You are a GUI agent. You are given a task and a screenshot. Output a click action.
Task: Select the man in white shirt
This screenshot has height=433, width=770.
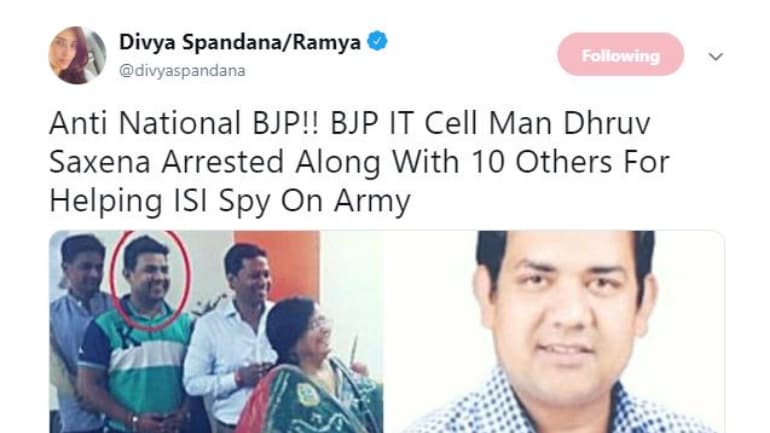231,339
